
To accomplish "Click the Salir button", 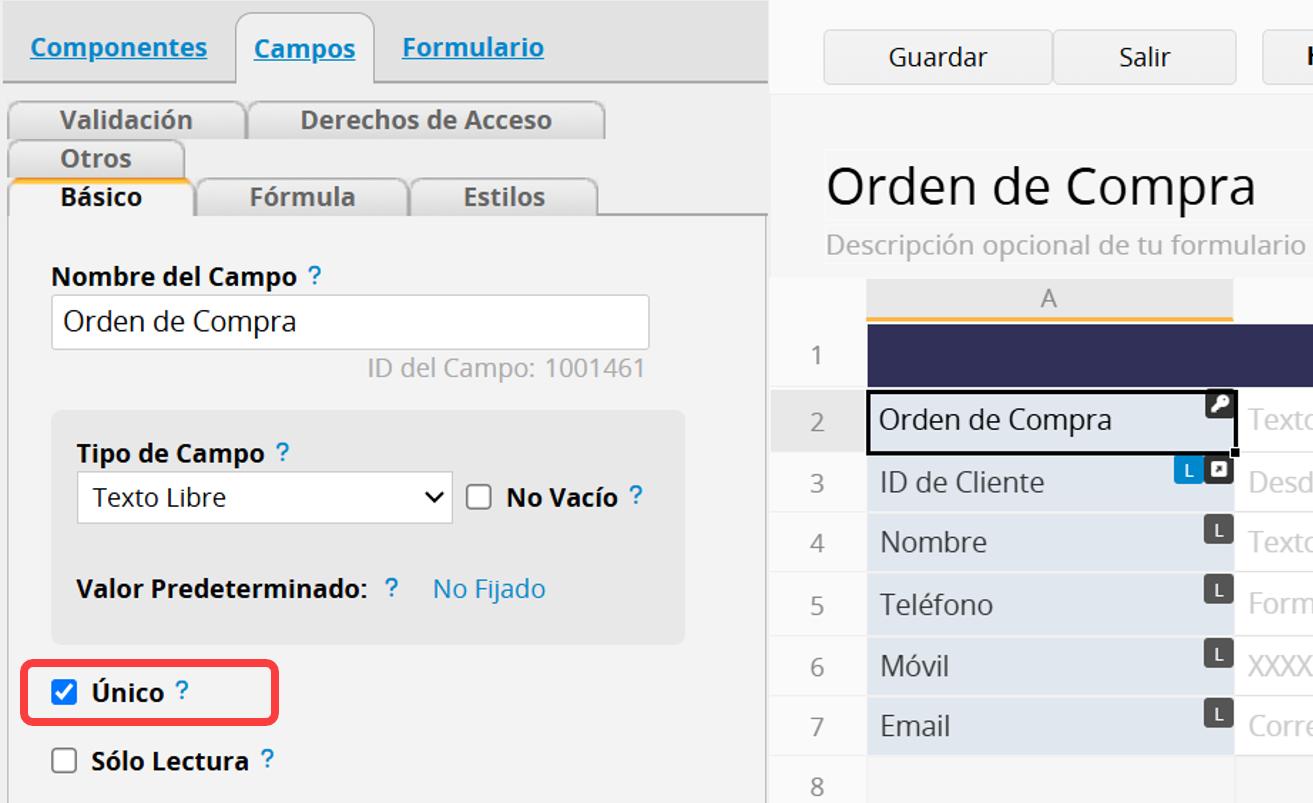I will coord(1144,58).
